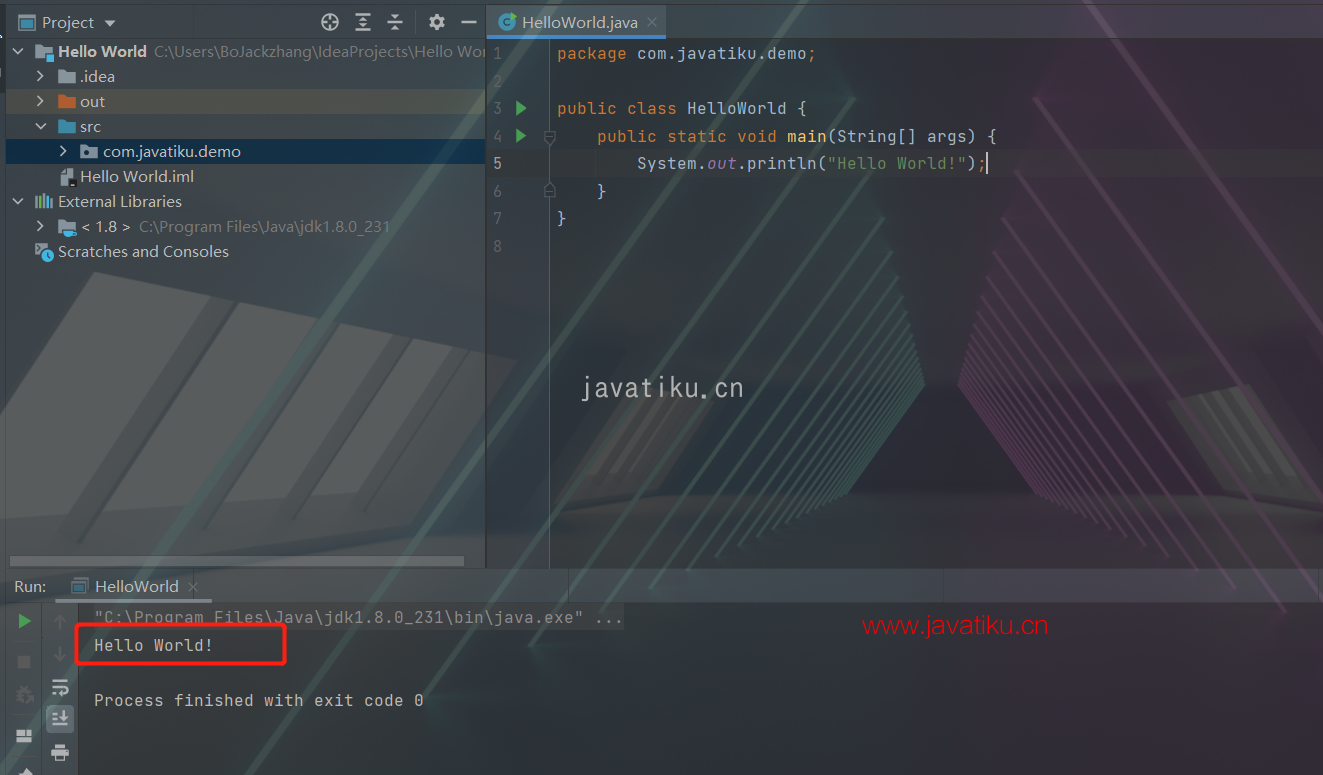Viewport: 1323px width, 775px height.
Task: Click the Collapse All icon in Project panel
Action: (396, 22)
